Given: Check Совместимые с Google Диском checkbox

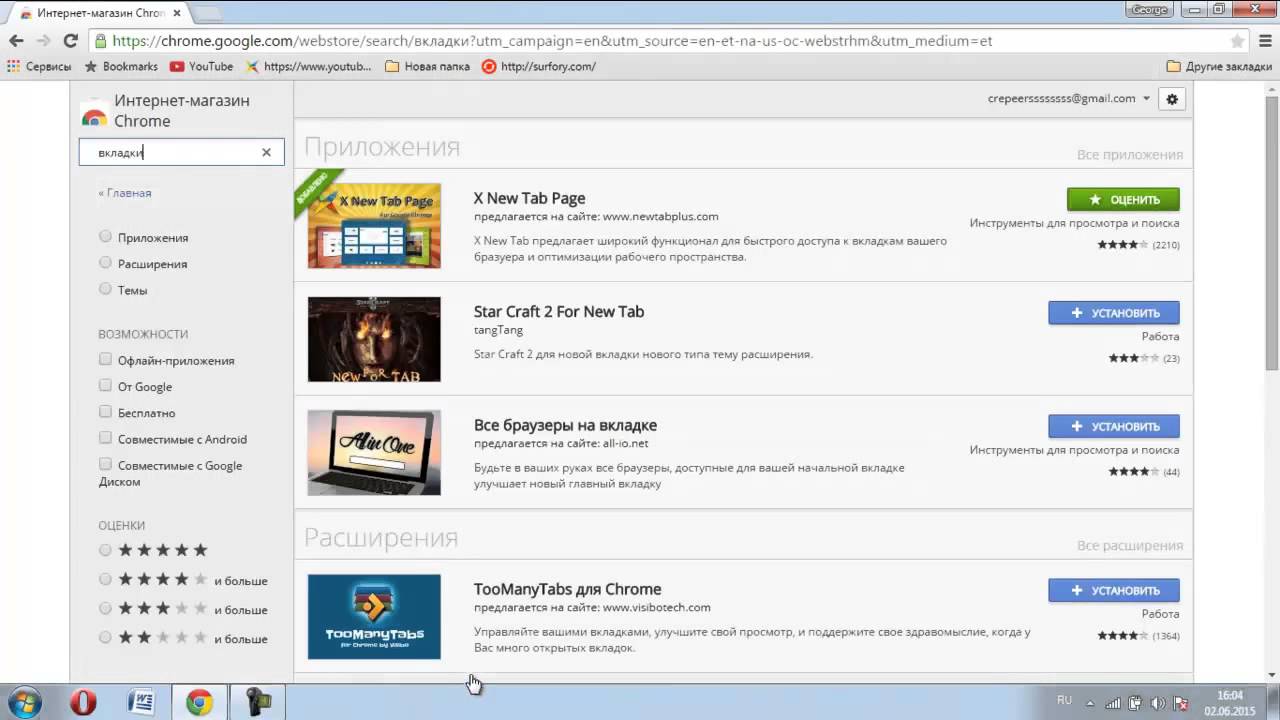Looking at the screenshot, I should (x=105, y=464).
